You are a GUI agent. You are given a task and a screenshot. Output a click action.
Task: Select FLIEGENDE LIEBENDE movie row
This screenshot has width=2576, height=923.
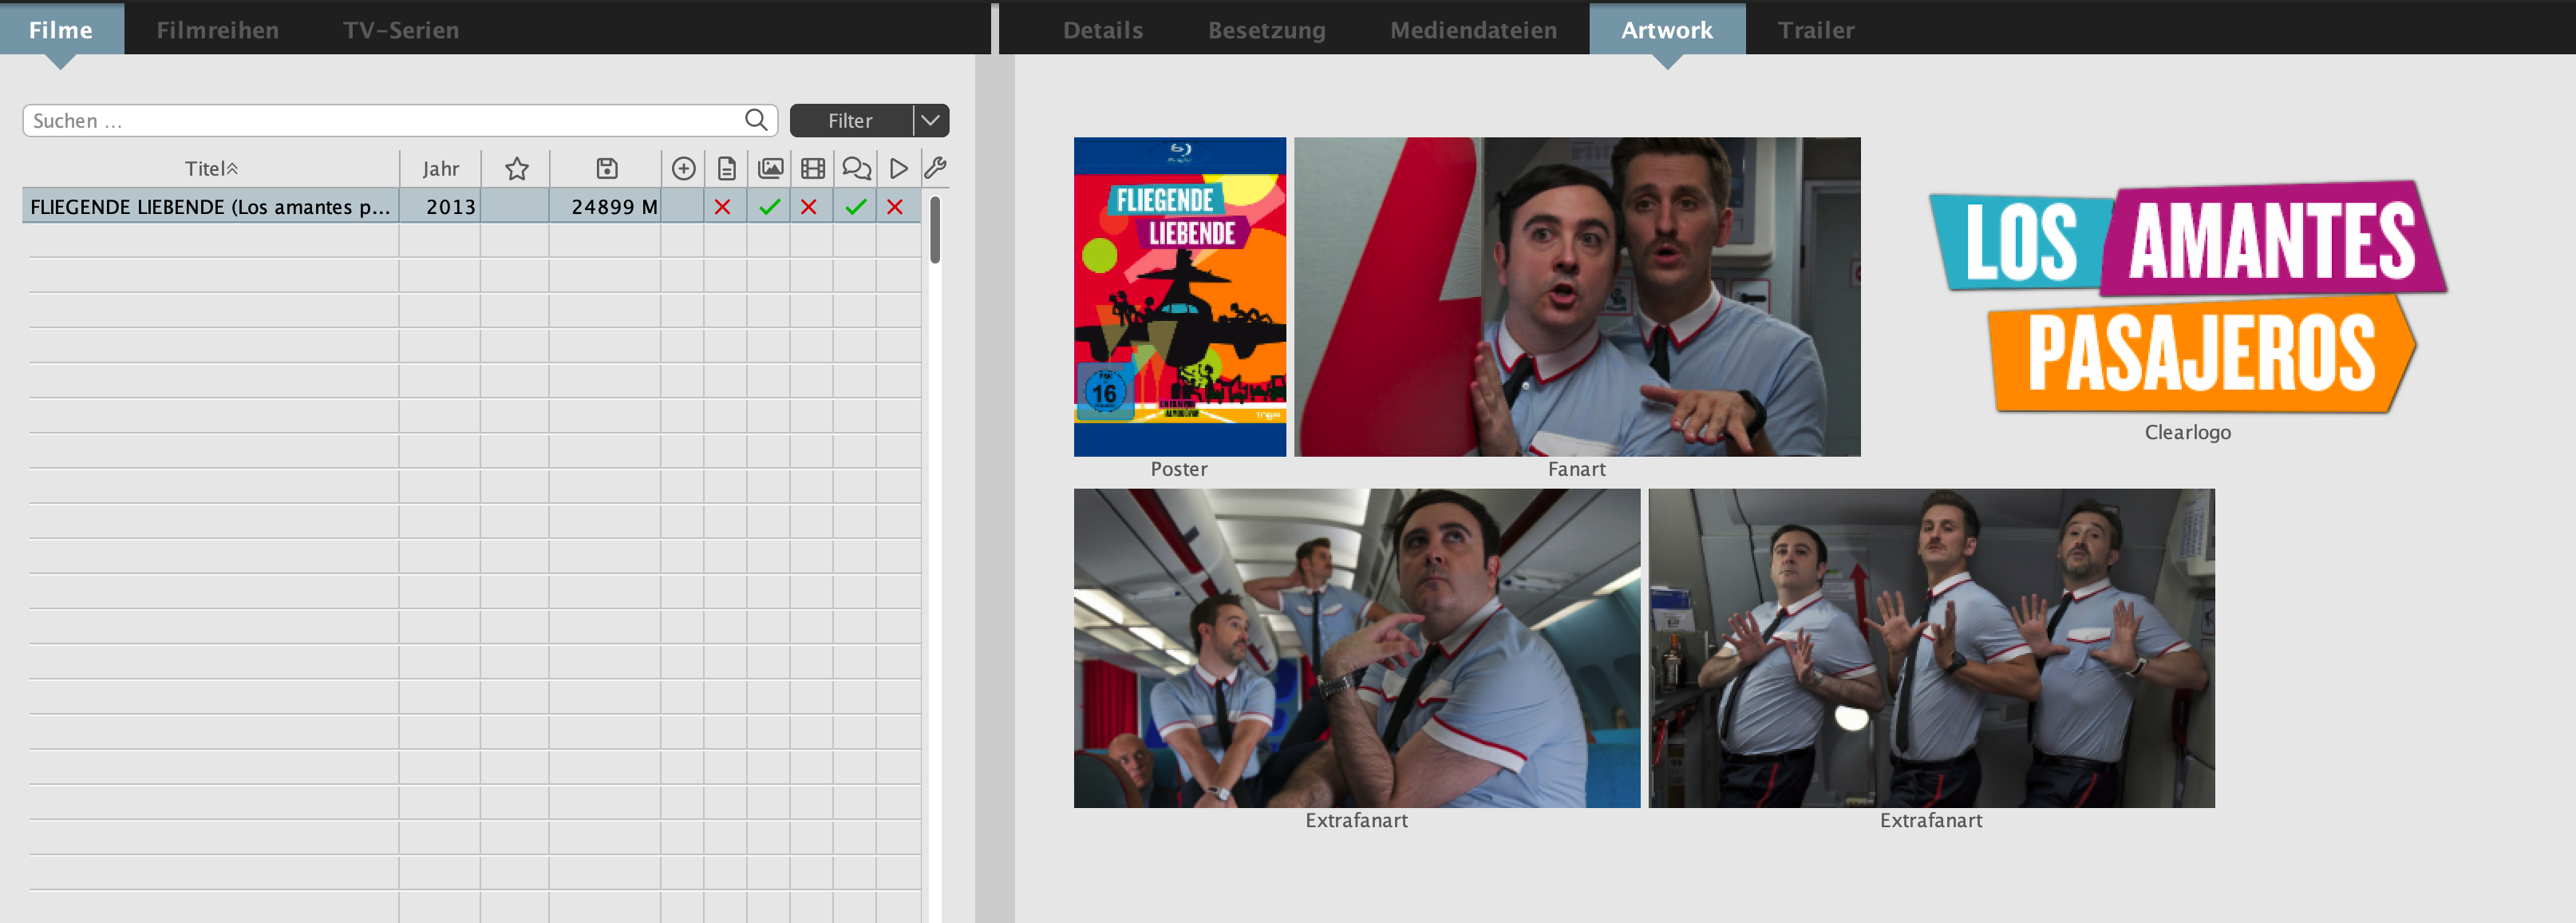pyautogui.click(x=471, y=207)
